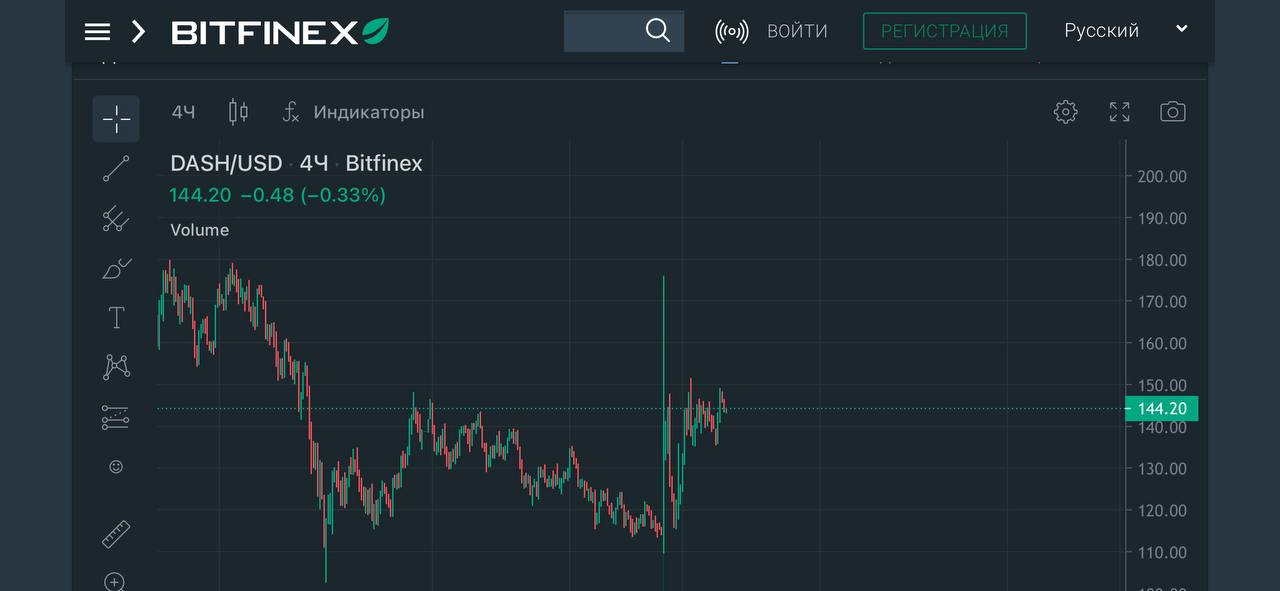Click the 144.20 current price label
The width and height of the screenshot is (1280, 591).
(1162, 408)
